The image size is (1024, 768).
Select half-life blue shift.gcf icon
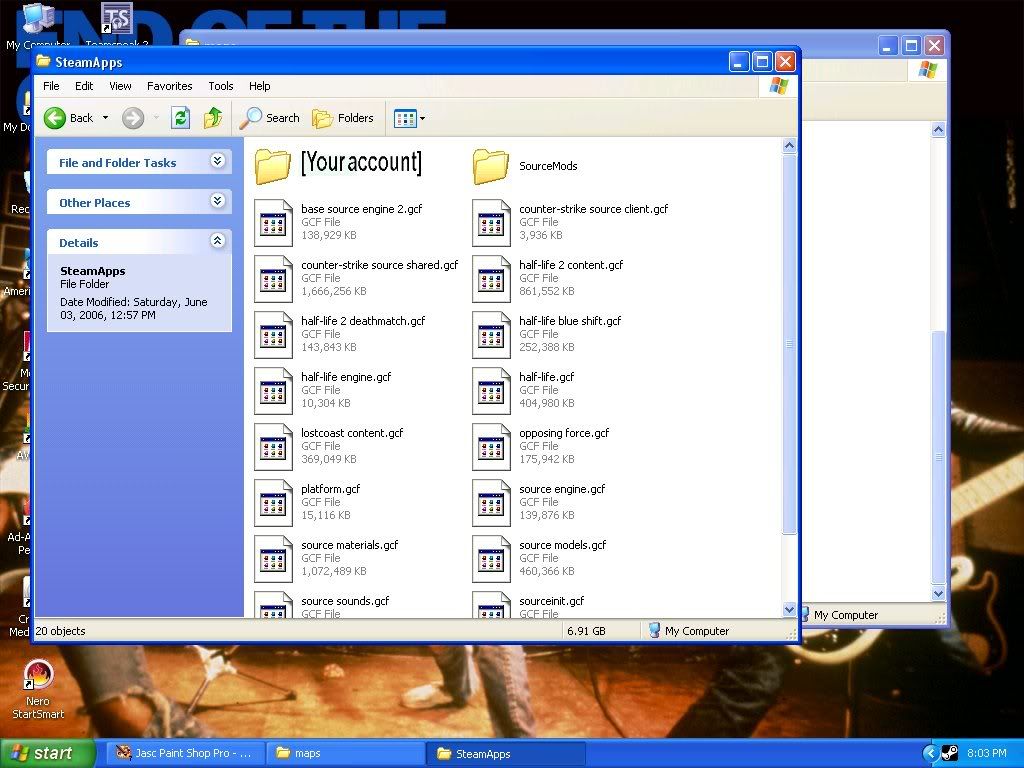pos(491,336)
